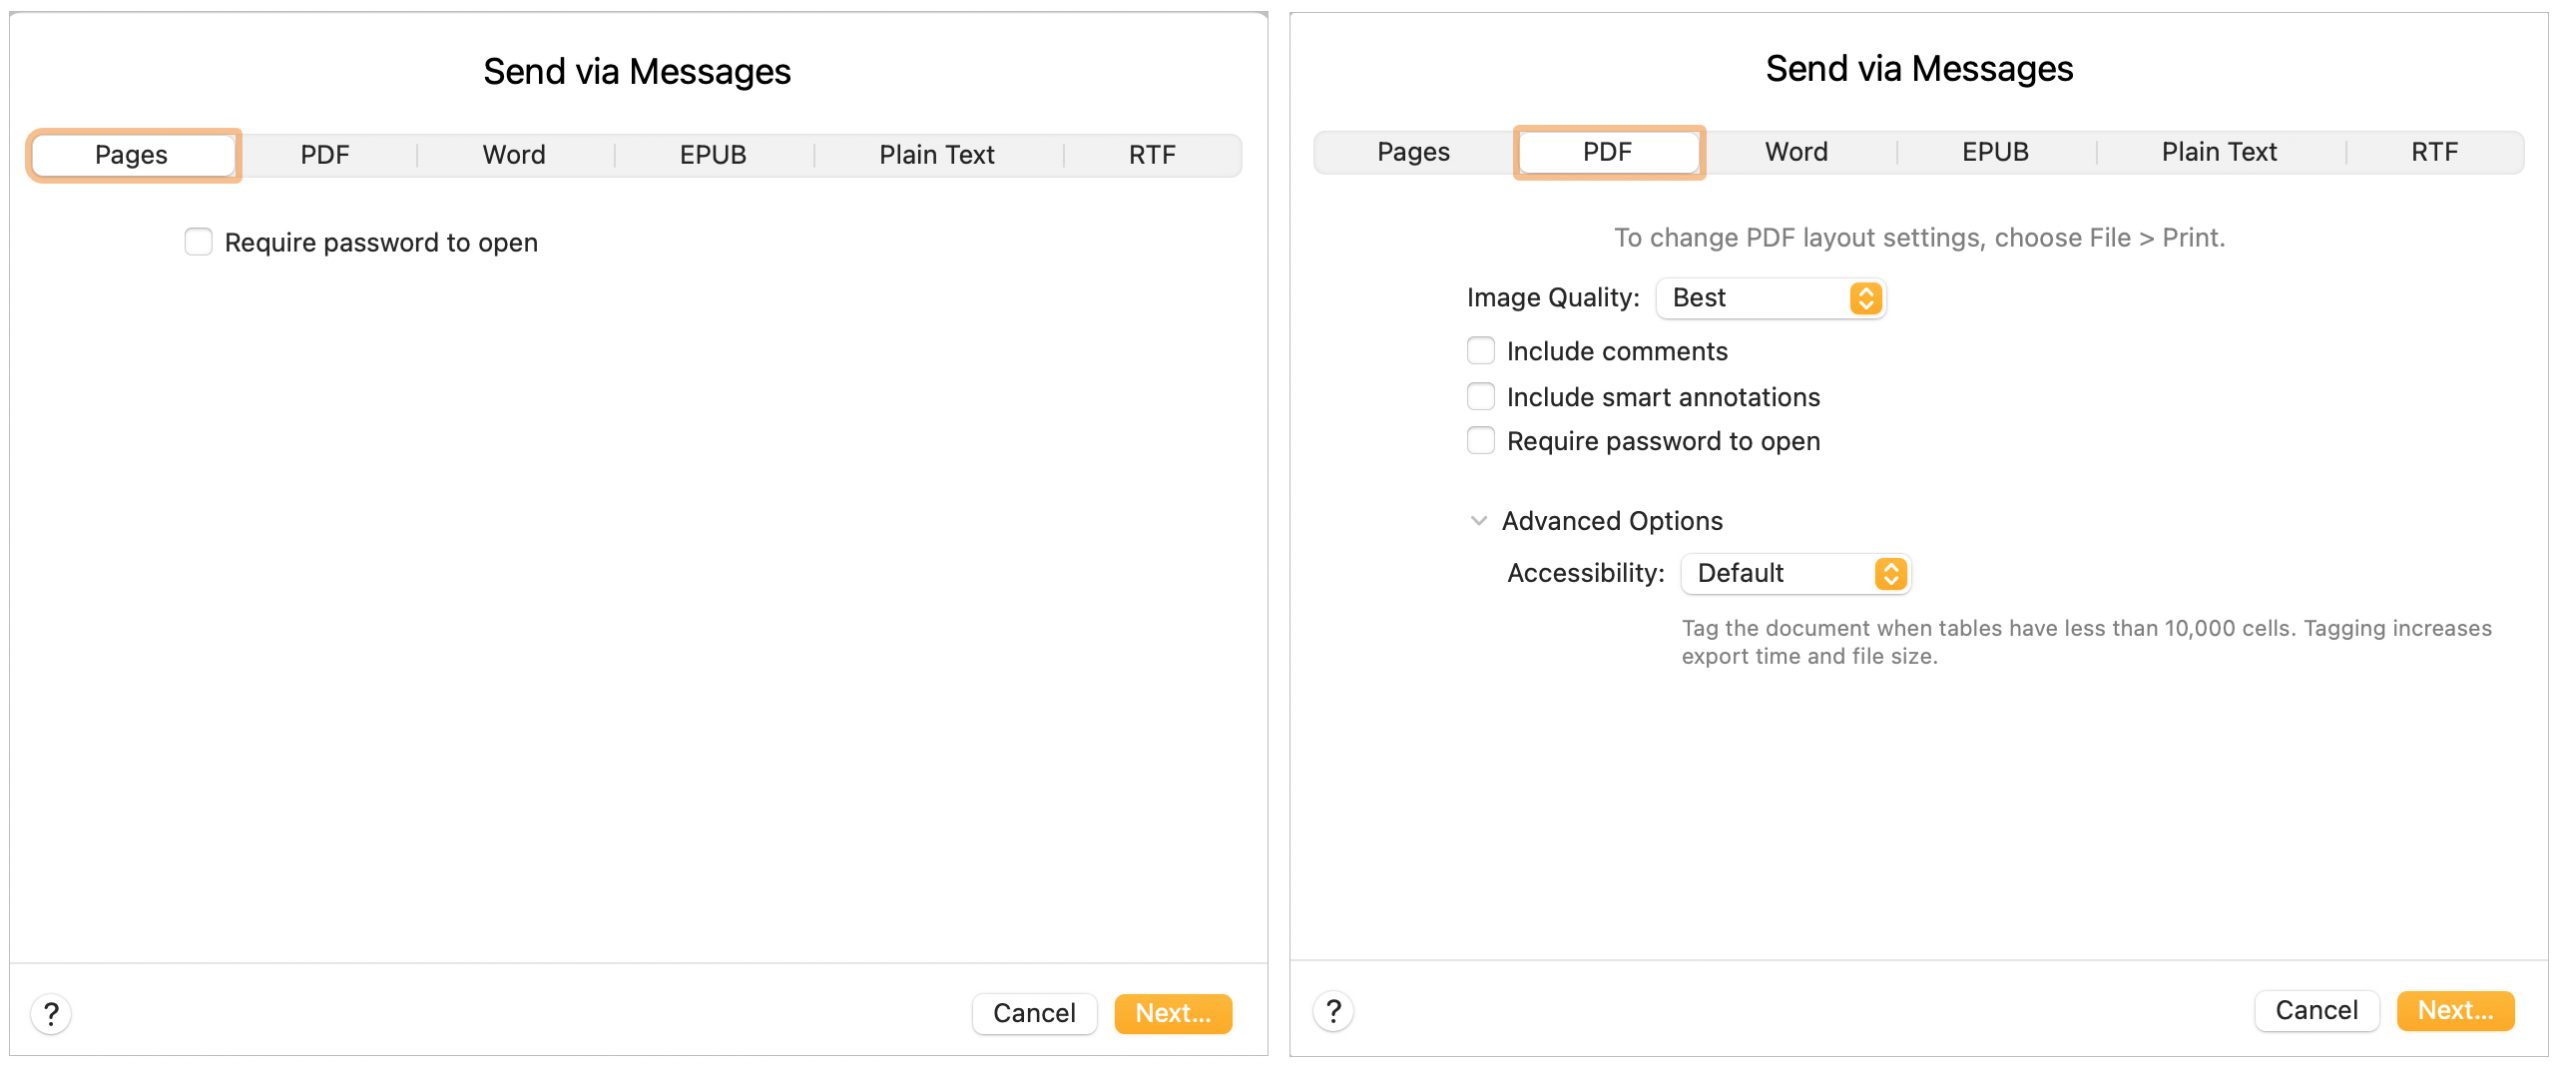Select EPUB tab in right dialog
This screenshot has width=2560, height=1068.
pyautogui.click(x=1995, y=152)
